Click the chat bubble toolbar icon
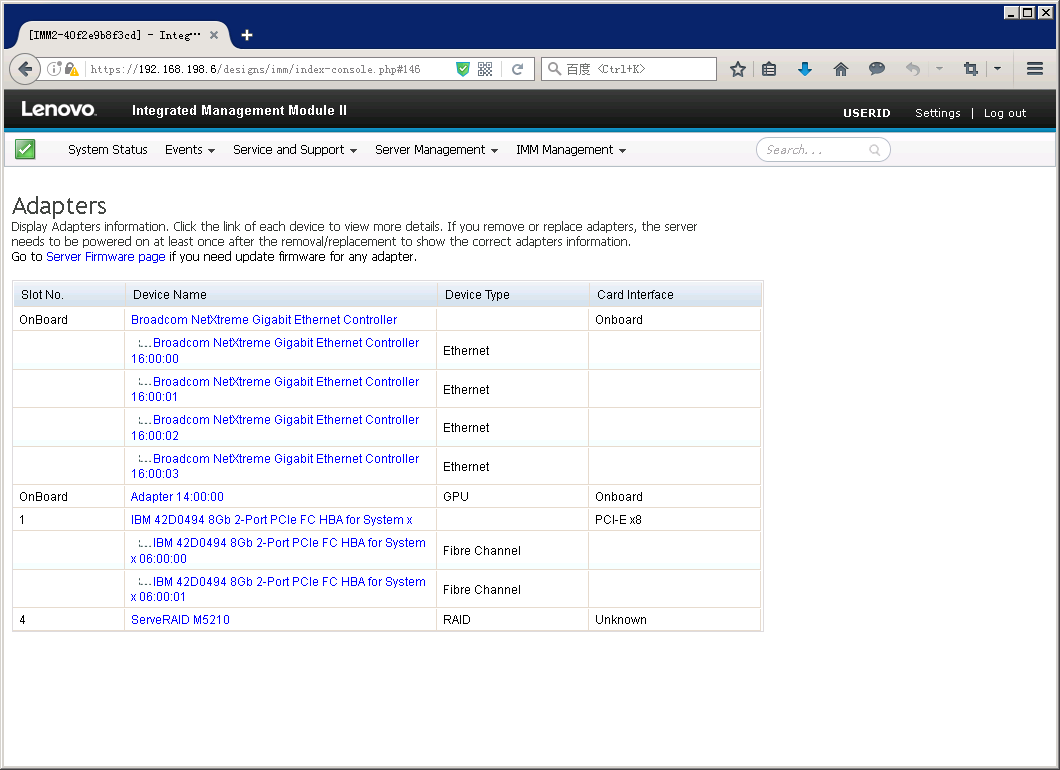This screenshot has height=770, width=1060. [877, 68]
